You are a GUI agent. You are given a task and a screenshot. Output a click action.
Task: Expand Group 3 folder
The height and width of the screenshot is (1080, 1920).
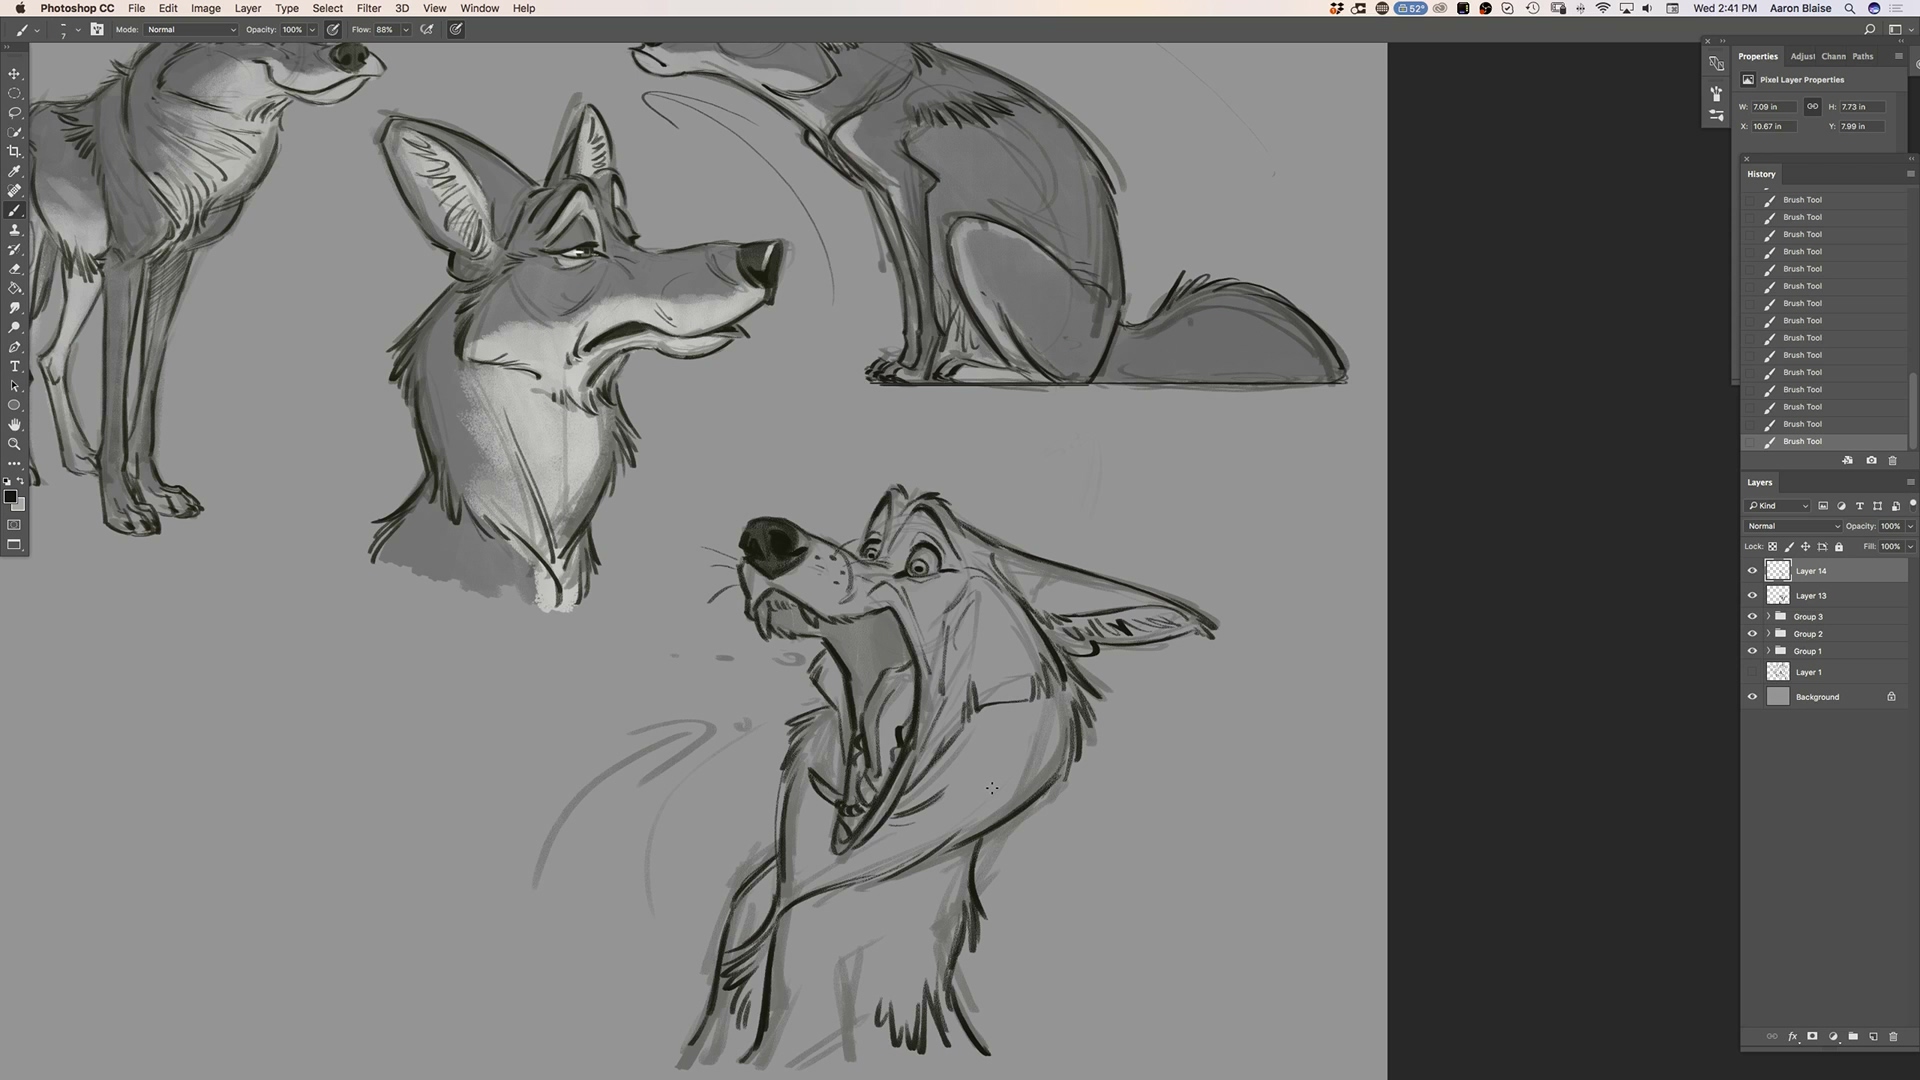(1768, 617)
